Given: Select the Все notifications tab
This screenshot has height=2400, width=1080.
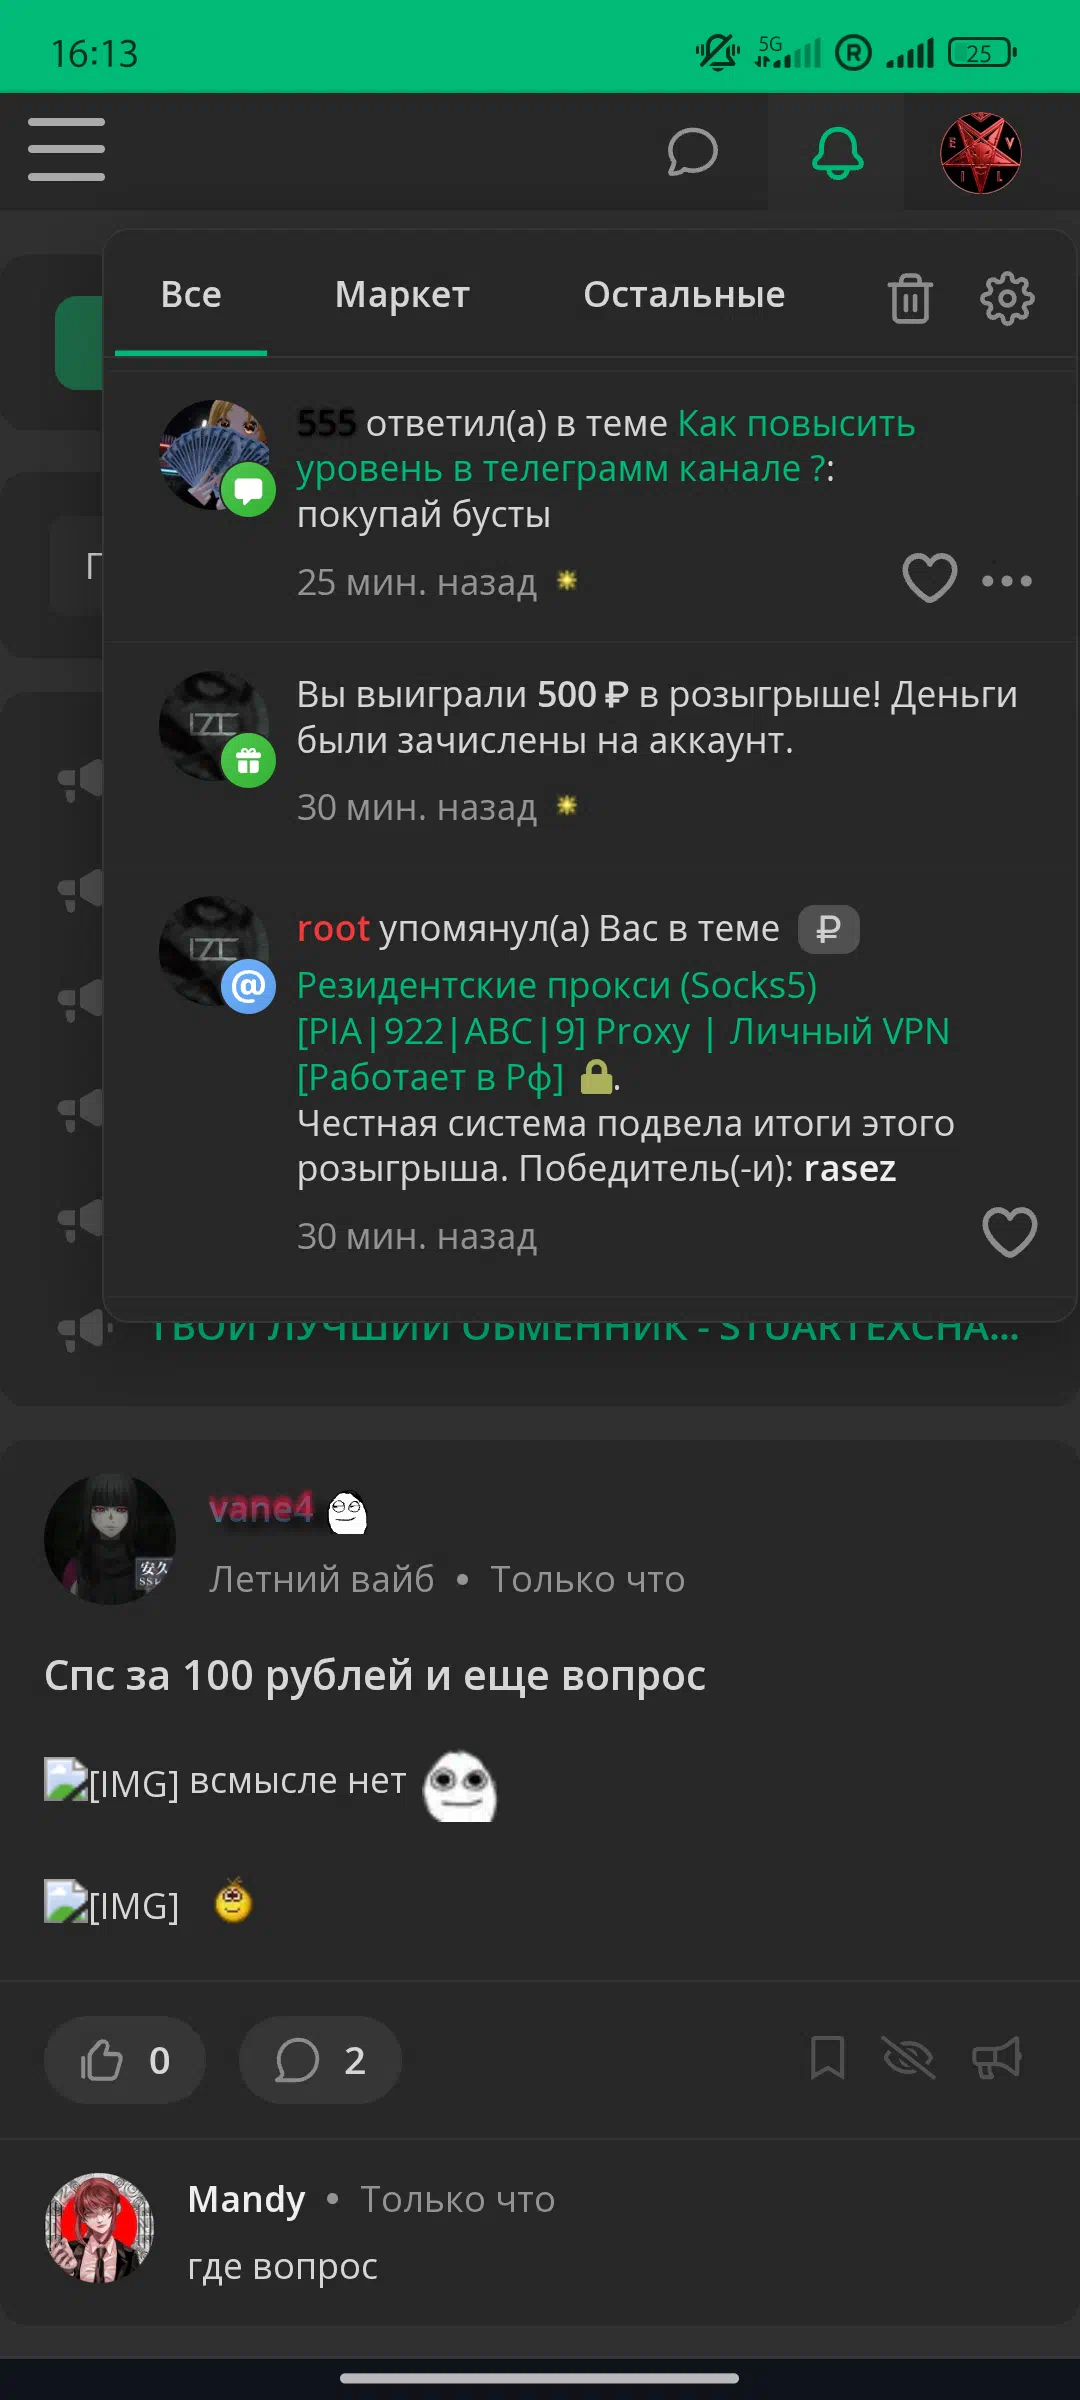Looking at the screenshot, I should pyautogui.click(x=191, y=295).
